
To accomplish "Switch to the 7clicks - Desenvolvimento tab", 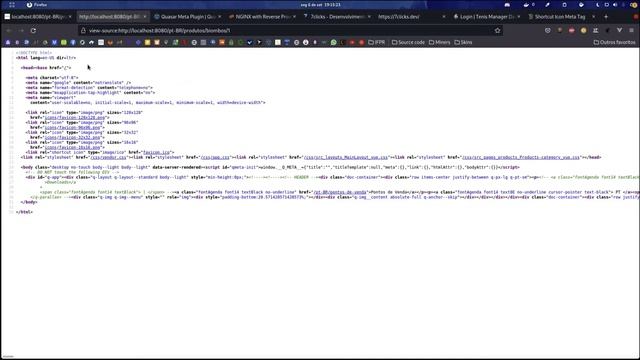I will (337, 17).
